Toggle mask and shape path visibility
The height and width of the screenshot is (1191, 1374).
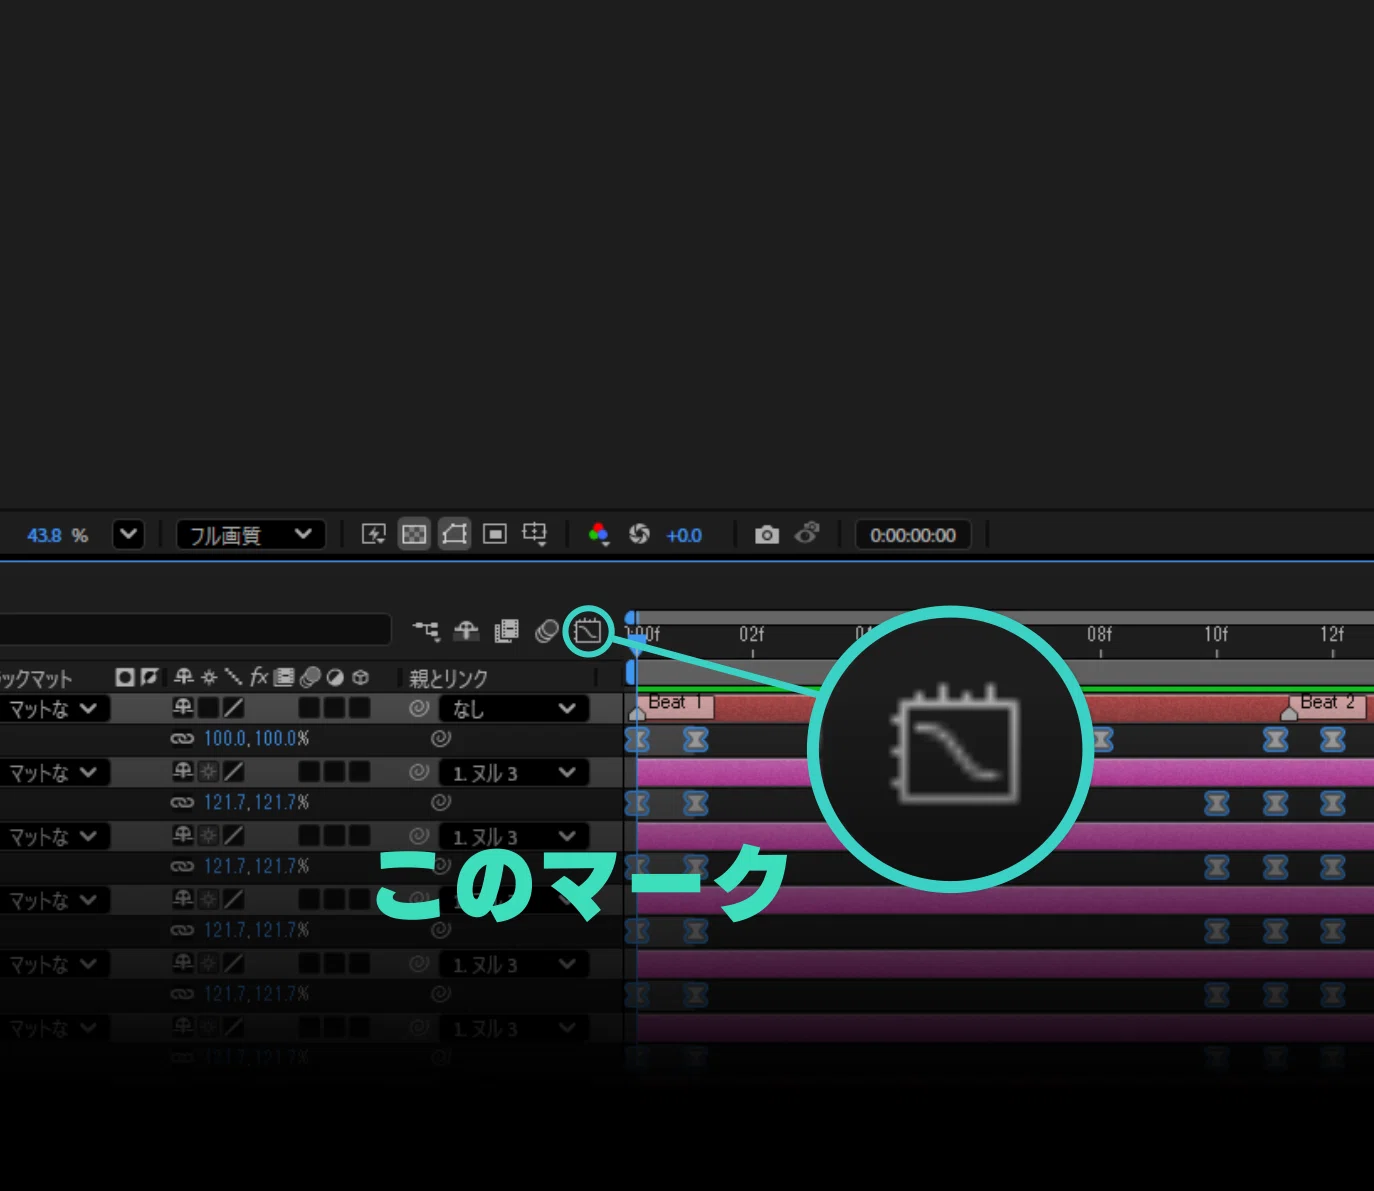click(x=454, y=534)
